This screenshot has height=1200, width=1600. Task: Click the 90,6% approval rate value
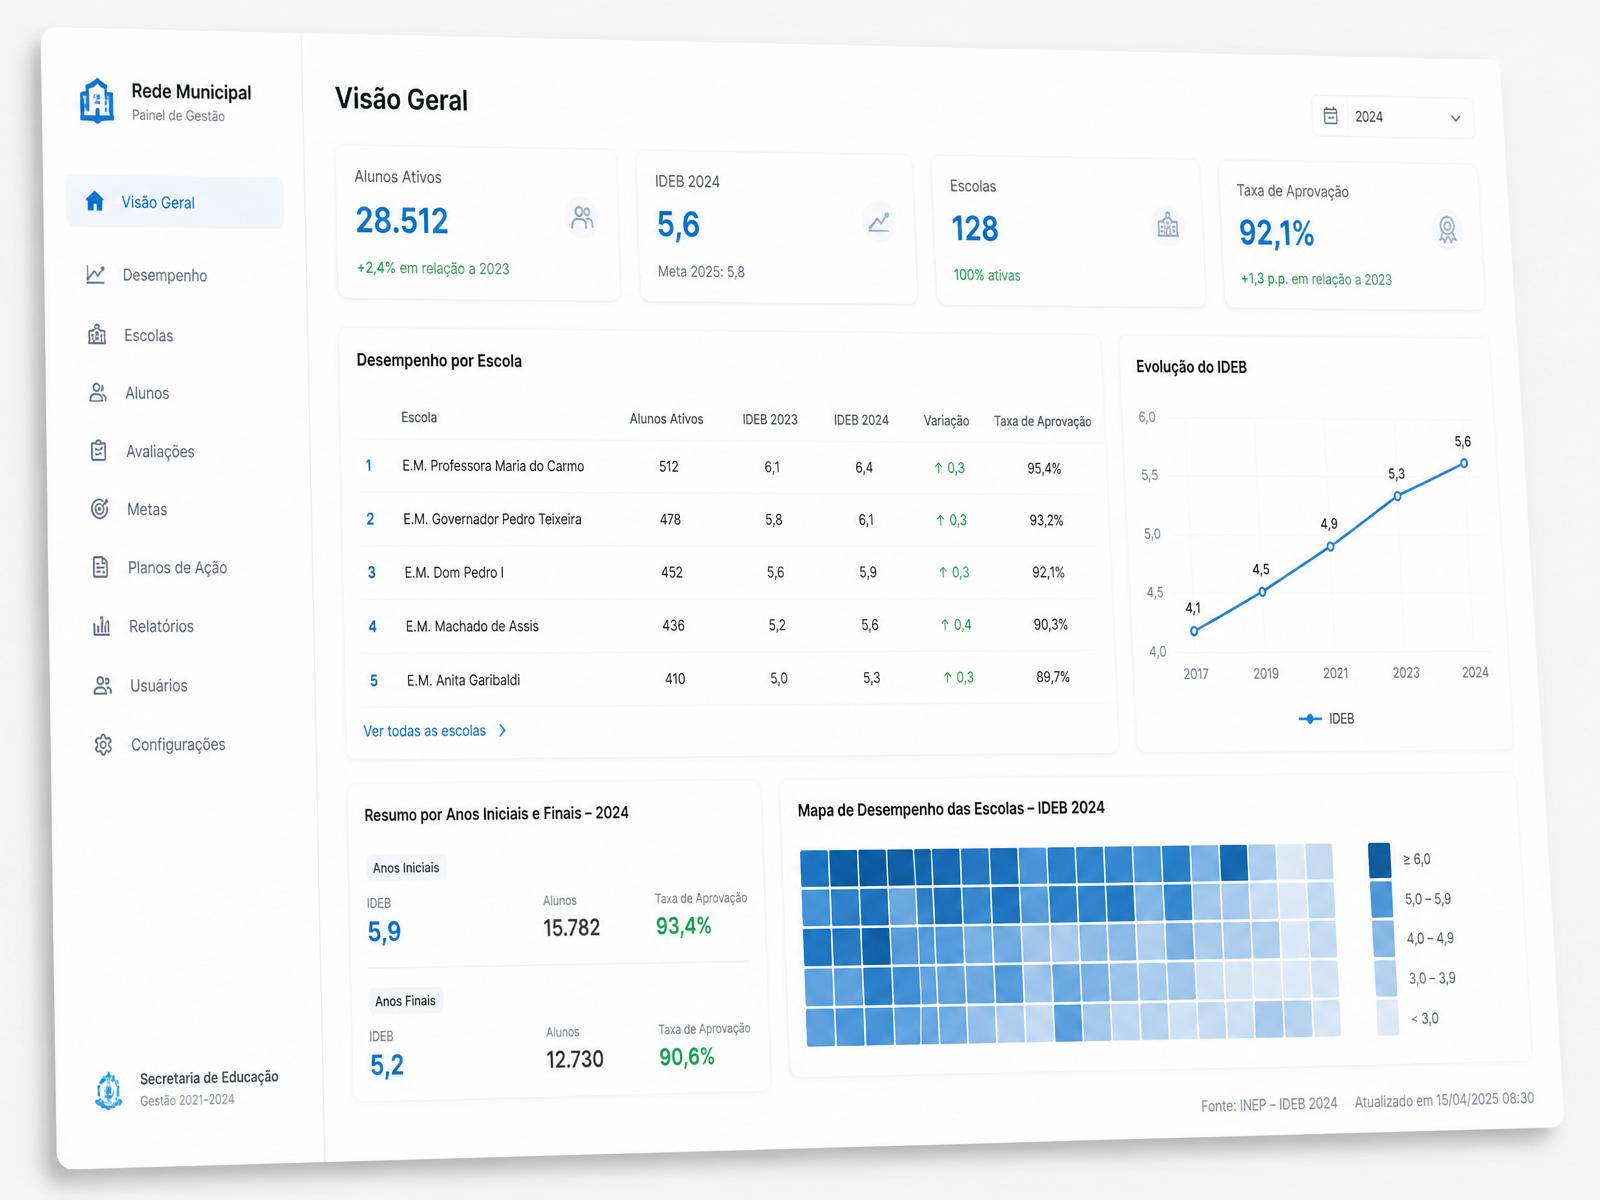[x=687, y=1057]
